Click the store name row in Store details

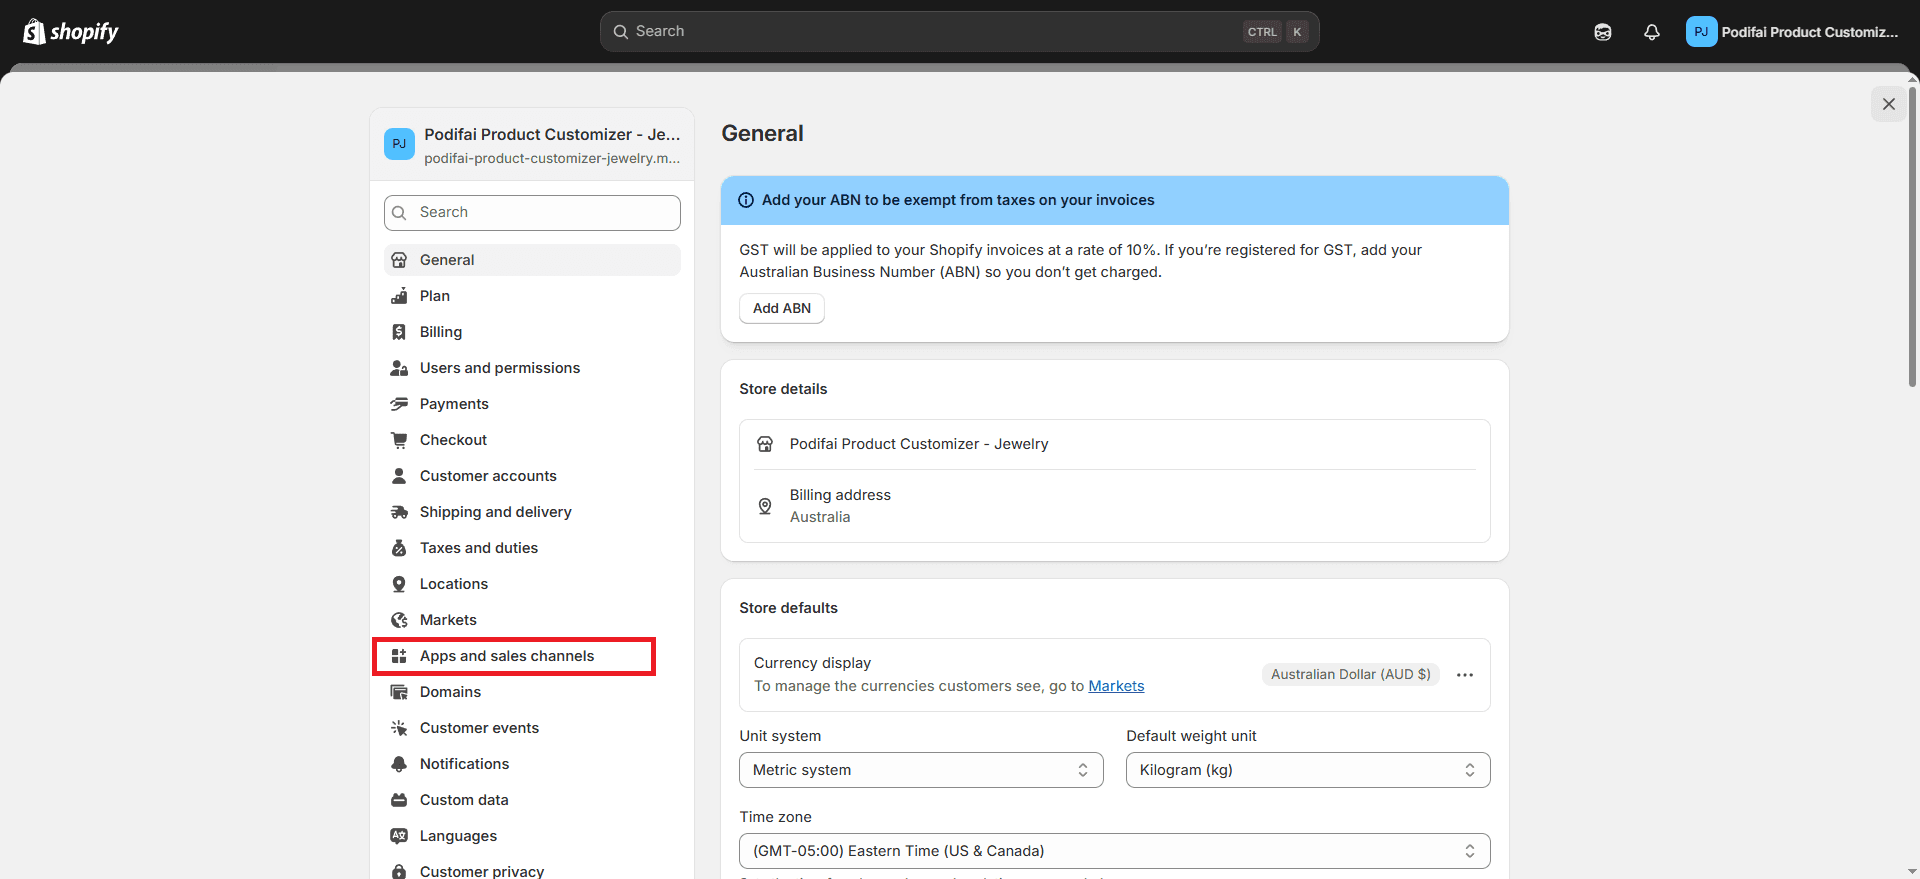(1115, 444)
